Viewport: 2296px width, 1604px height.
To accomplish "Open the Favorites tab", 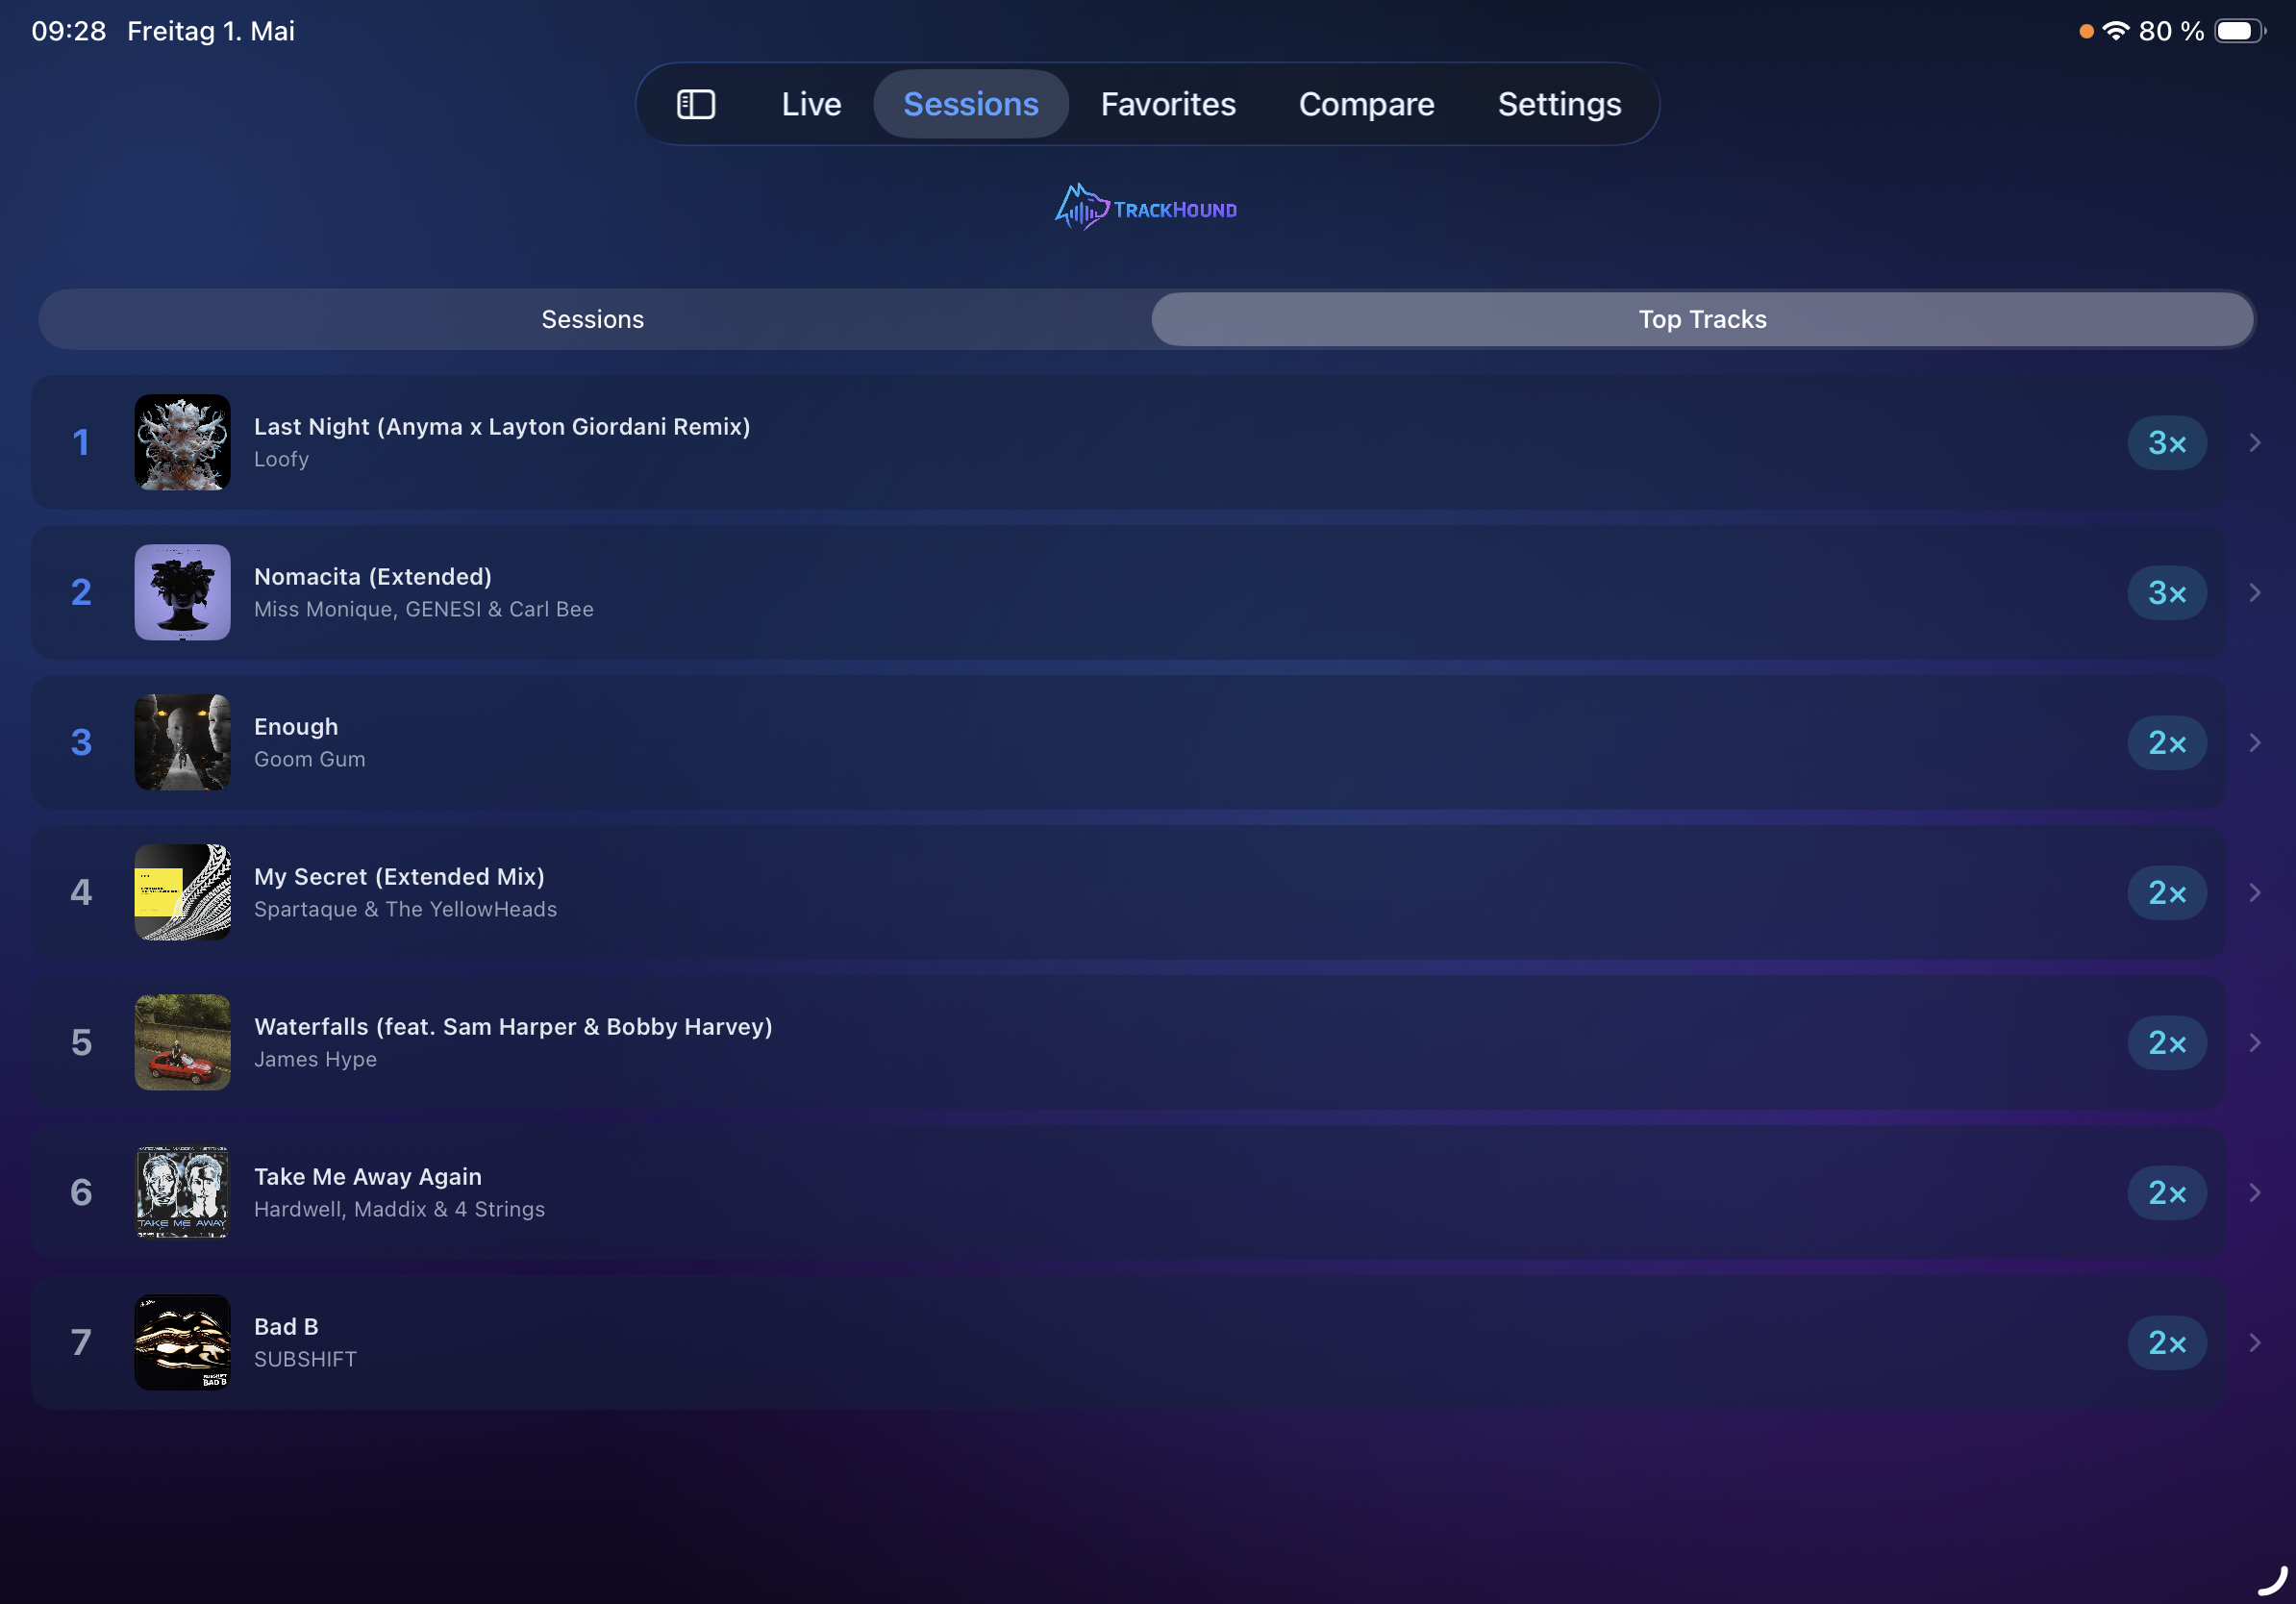I will click(1168, 104).
